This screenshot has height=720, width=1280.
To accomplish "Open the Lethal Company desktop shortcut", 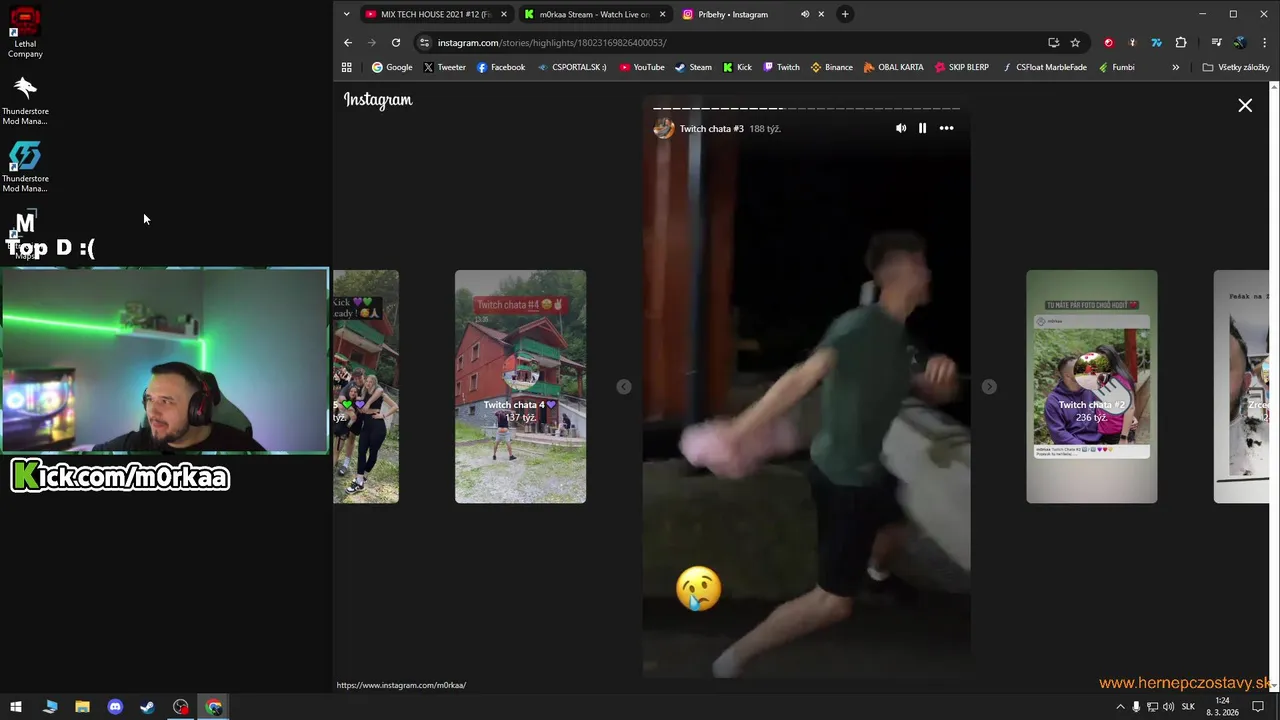I will [25, 32].
